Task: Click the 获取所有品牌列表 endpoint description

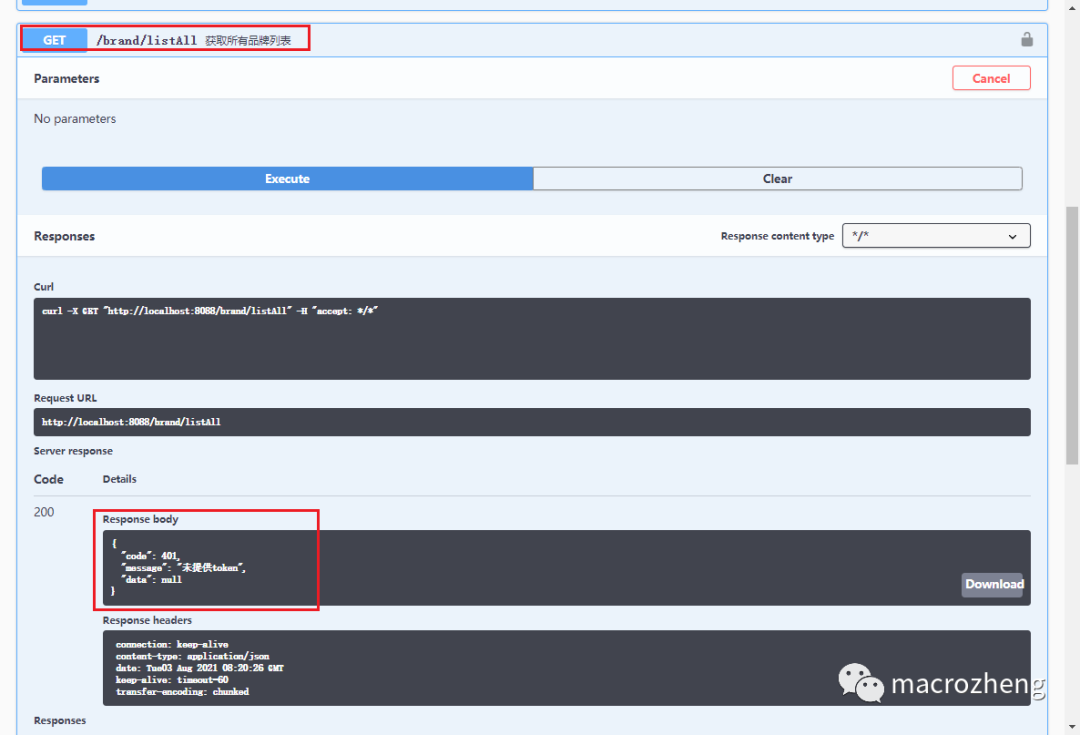Action: [248, 41]
